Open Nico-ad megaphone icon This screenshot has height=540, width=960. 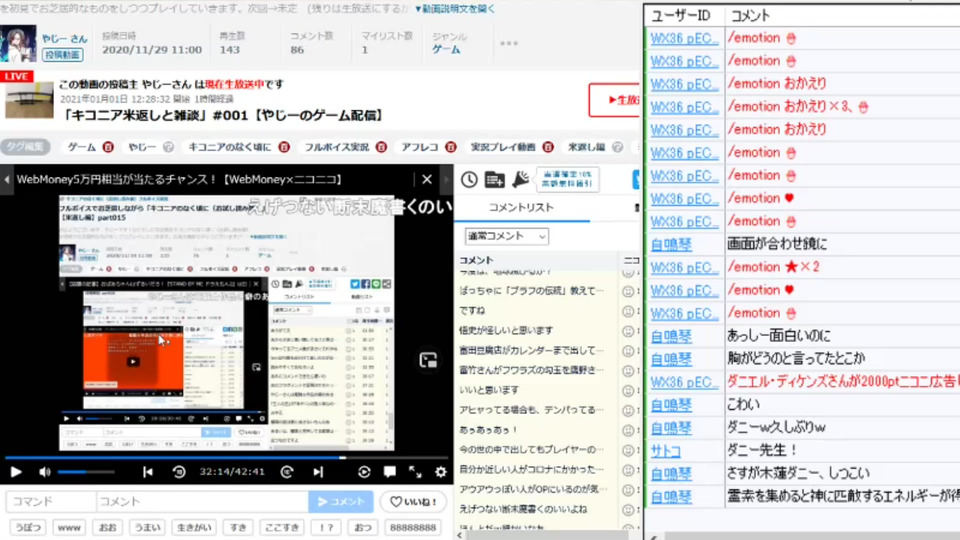click(x=520, y=179)
